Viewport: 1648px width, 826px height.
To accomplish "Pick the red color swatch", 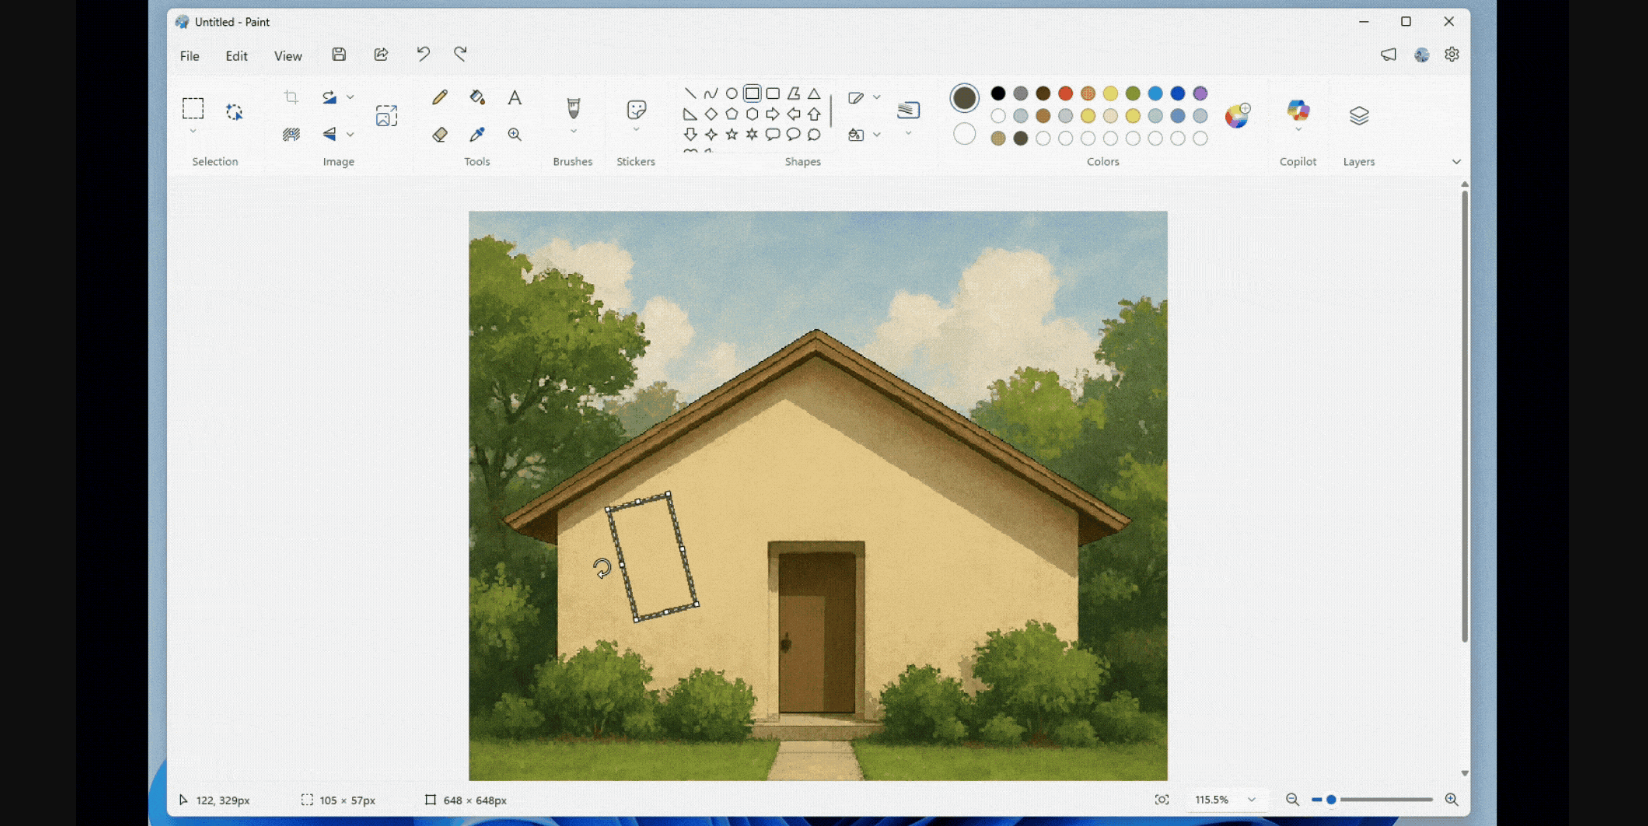I will (1066, 93).
